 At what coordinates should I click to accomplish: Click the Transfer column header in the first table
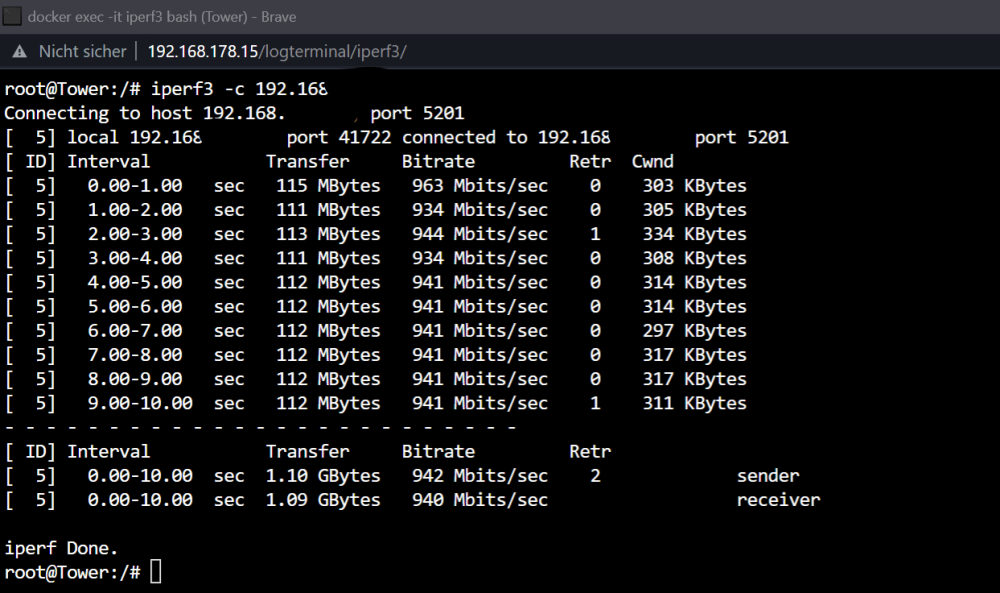(x=307, y=162)
